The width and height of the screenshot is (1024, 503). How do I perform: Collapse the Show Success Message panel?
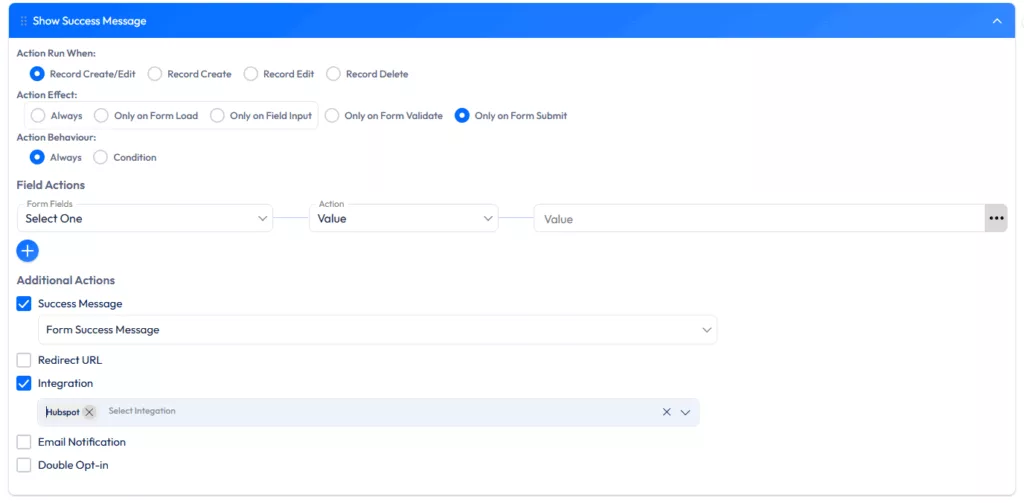pyautogui.click(x=996, y=21)
